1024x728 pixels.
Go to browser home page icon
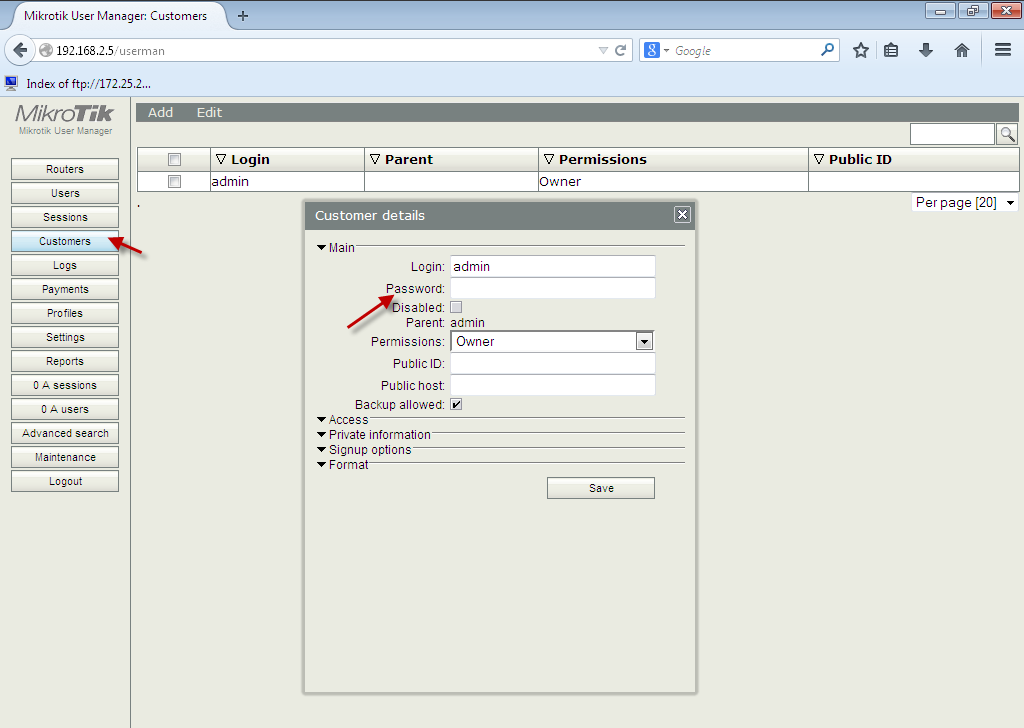click(961, 50)
